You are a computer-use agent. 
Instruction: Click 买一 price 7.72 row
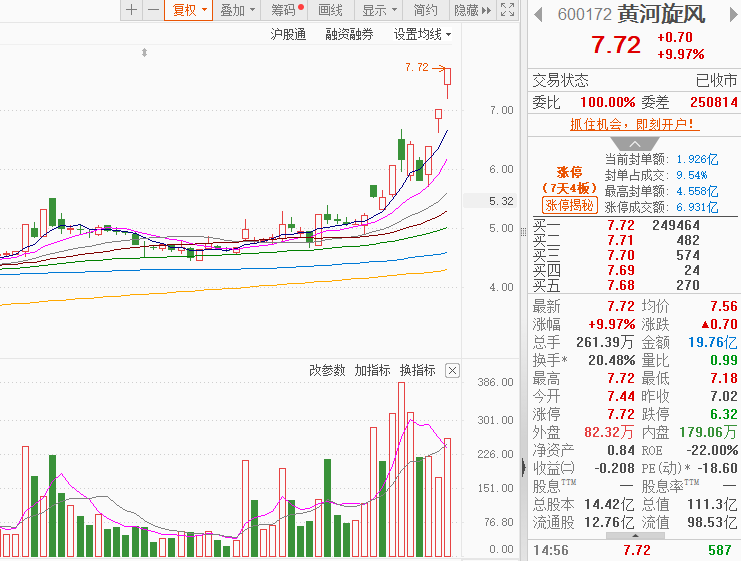click(x=633, y=225)
